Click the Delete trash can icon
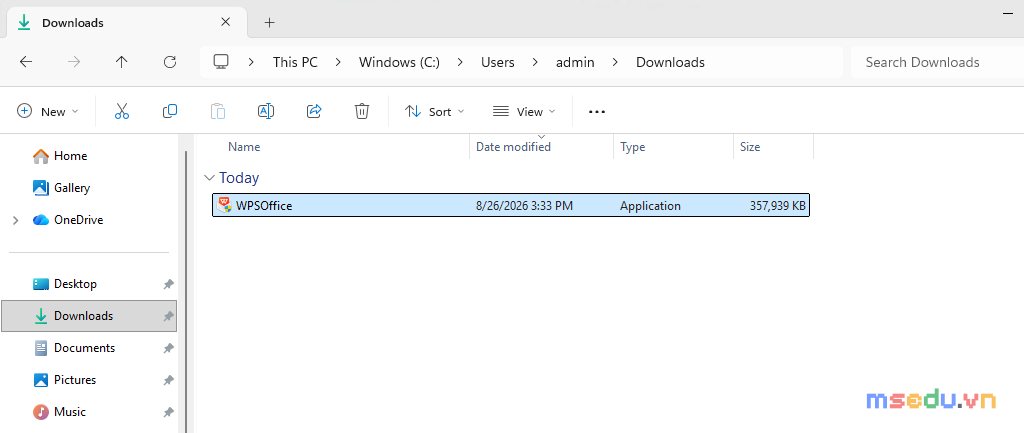This screenshot has height=433, width=1024. coord(362,111)
